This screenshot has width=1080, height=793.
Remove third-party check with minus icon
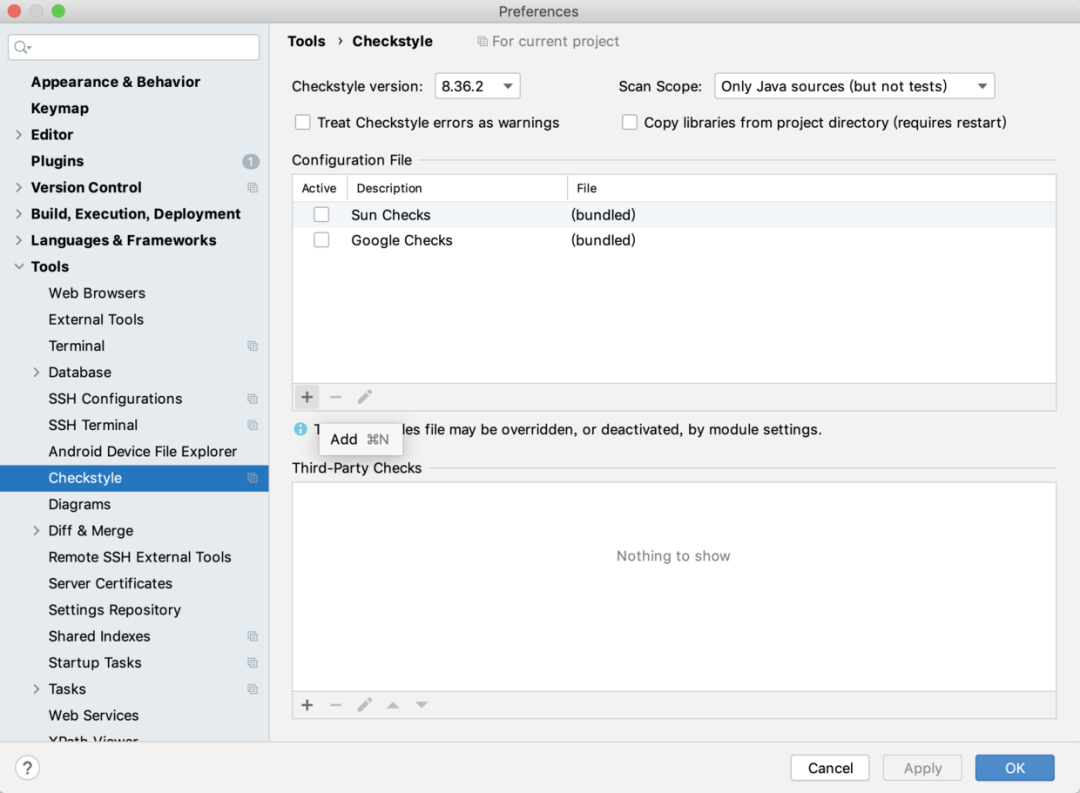coord(335,705)
